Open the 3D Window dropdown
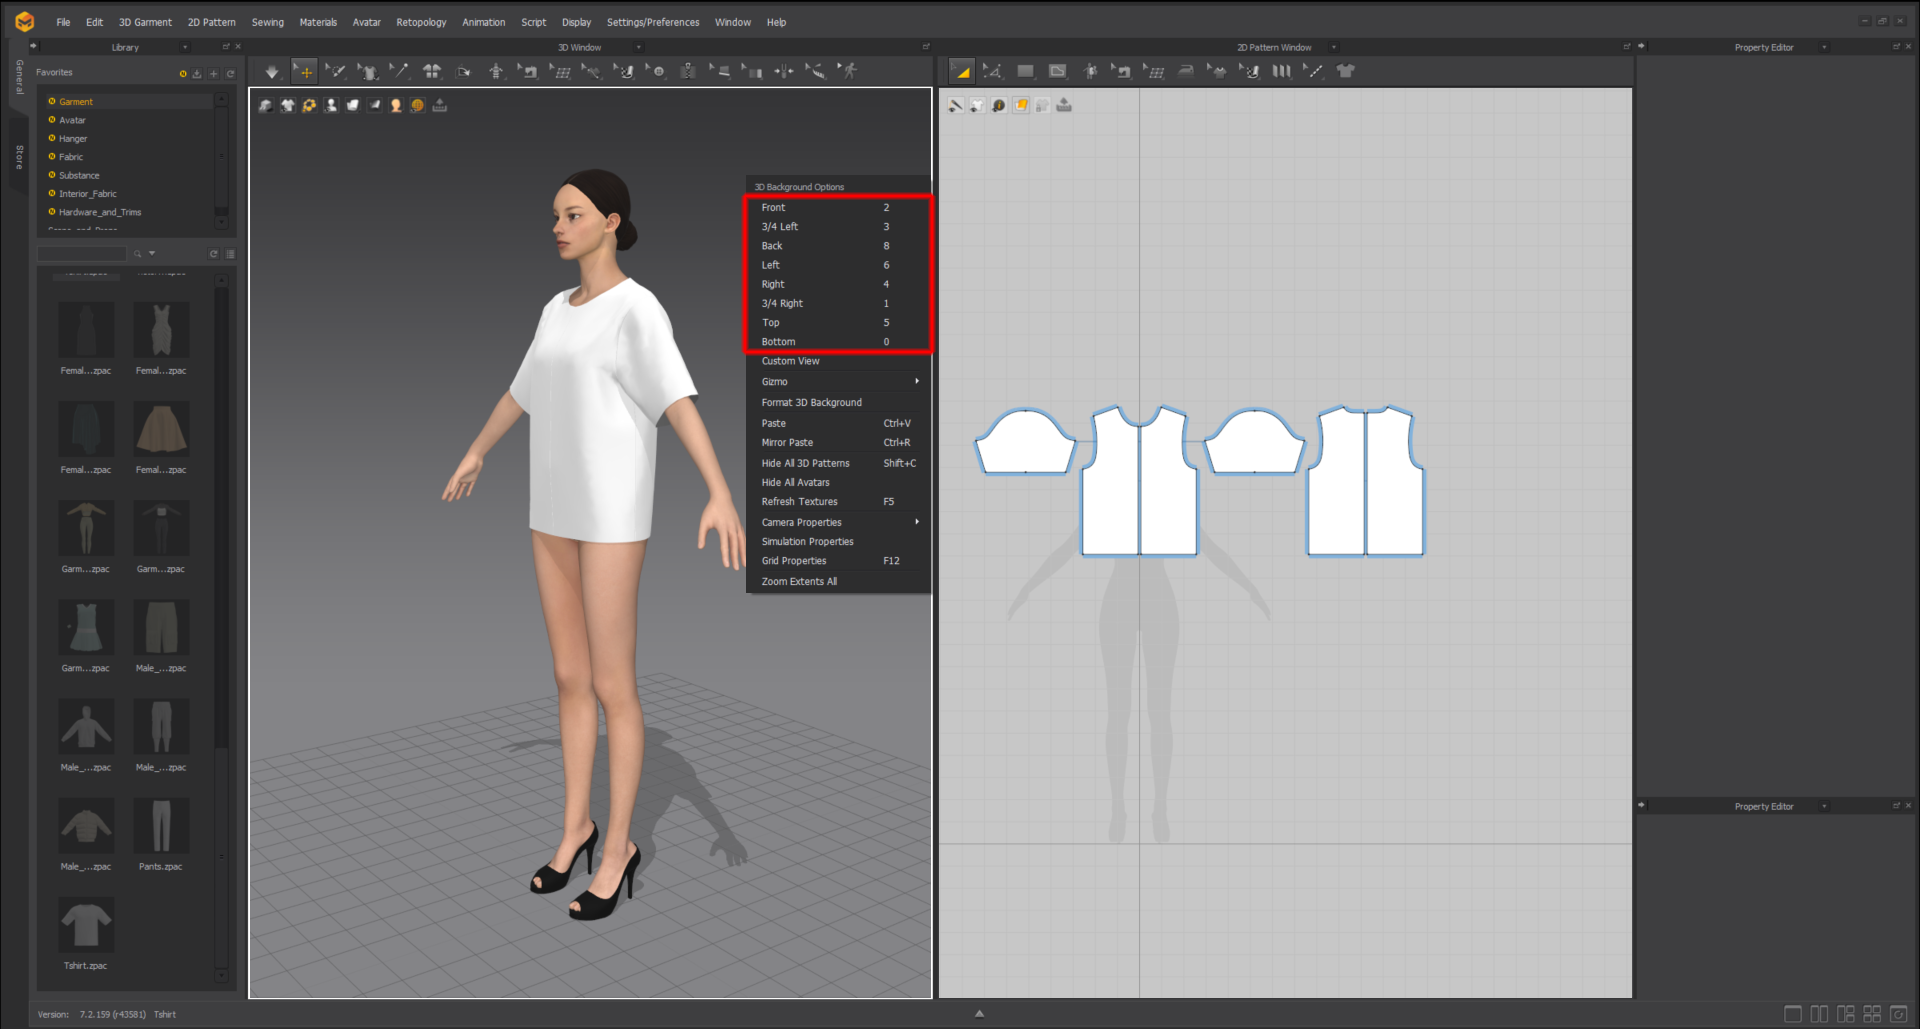Viewport: 1920px width, 1029px height. [x=637, y=47]
